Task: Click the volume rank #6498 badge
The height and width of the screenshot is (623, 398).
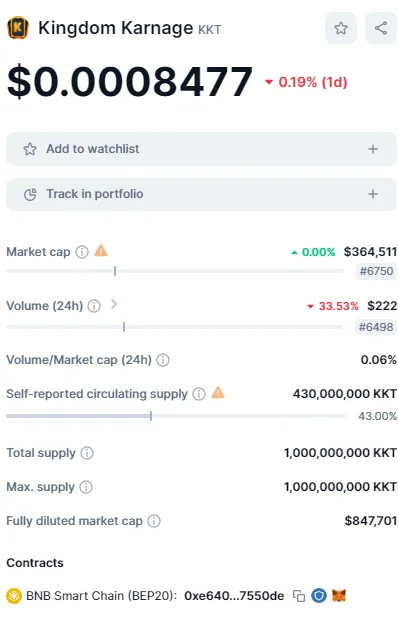Action: (x=376, y=327)
